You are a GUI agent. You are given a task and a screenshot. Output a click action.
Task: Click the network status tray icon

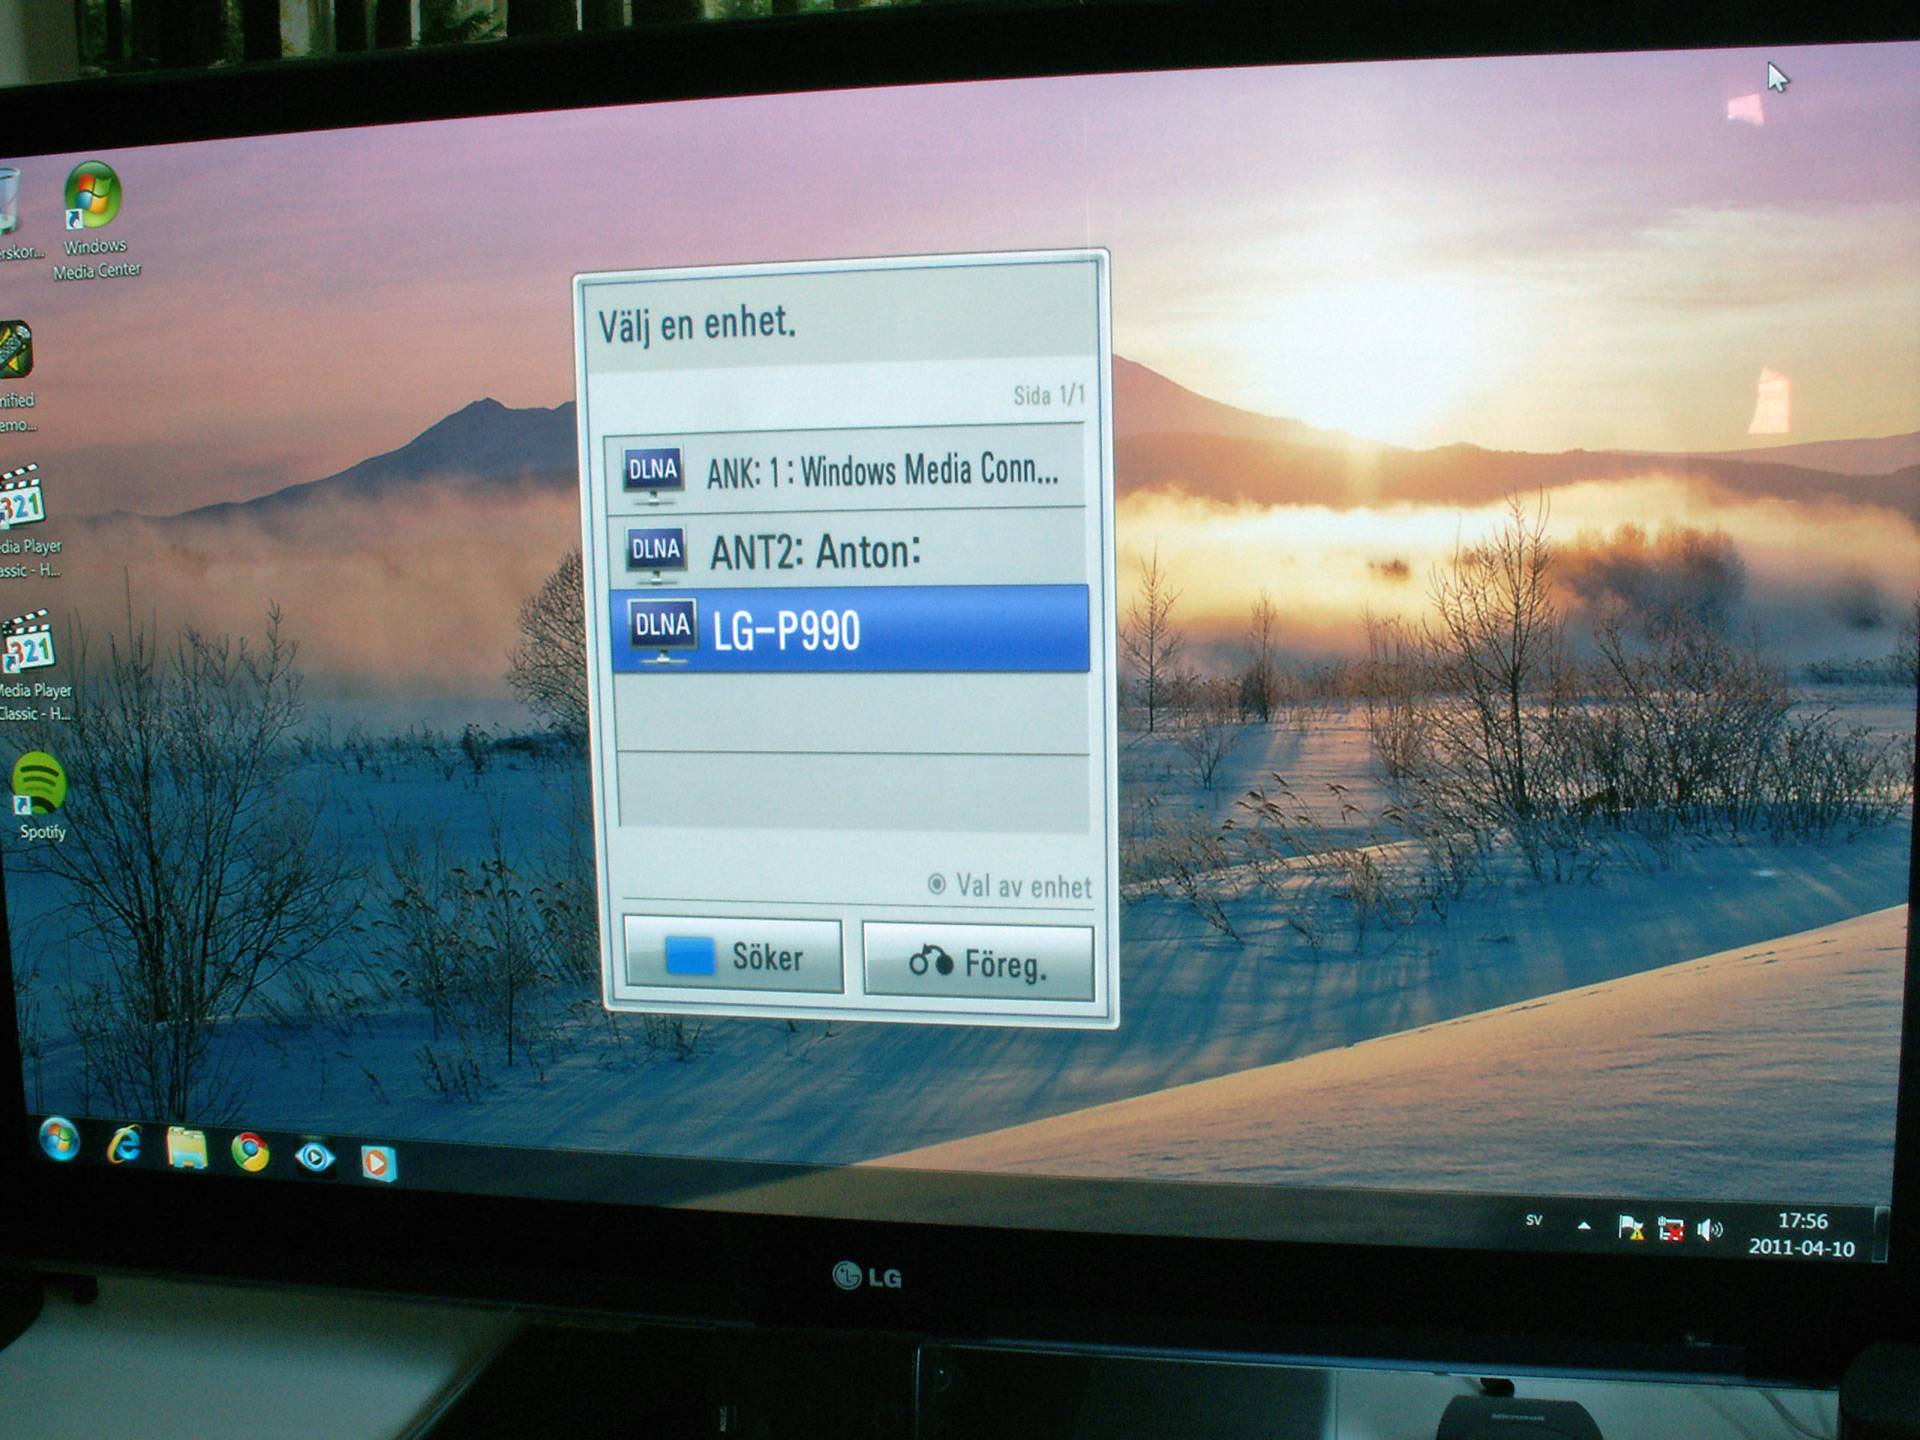tap(1670, 1229)
